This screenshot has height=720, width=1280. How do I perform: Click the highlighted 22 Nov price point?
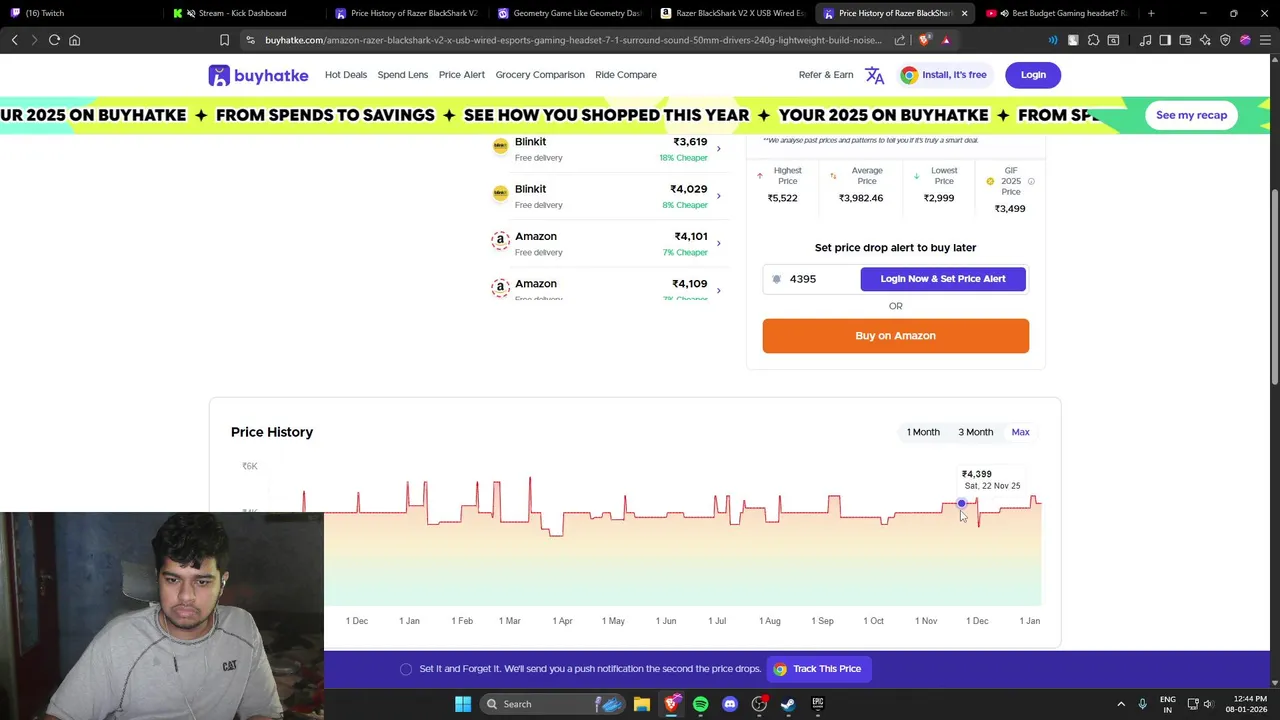pyautogui.click(x=962, y=504)
